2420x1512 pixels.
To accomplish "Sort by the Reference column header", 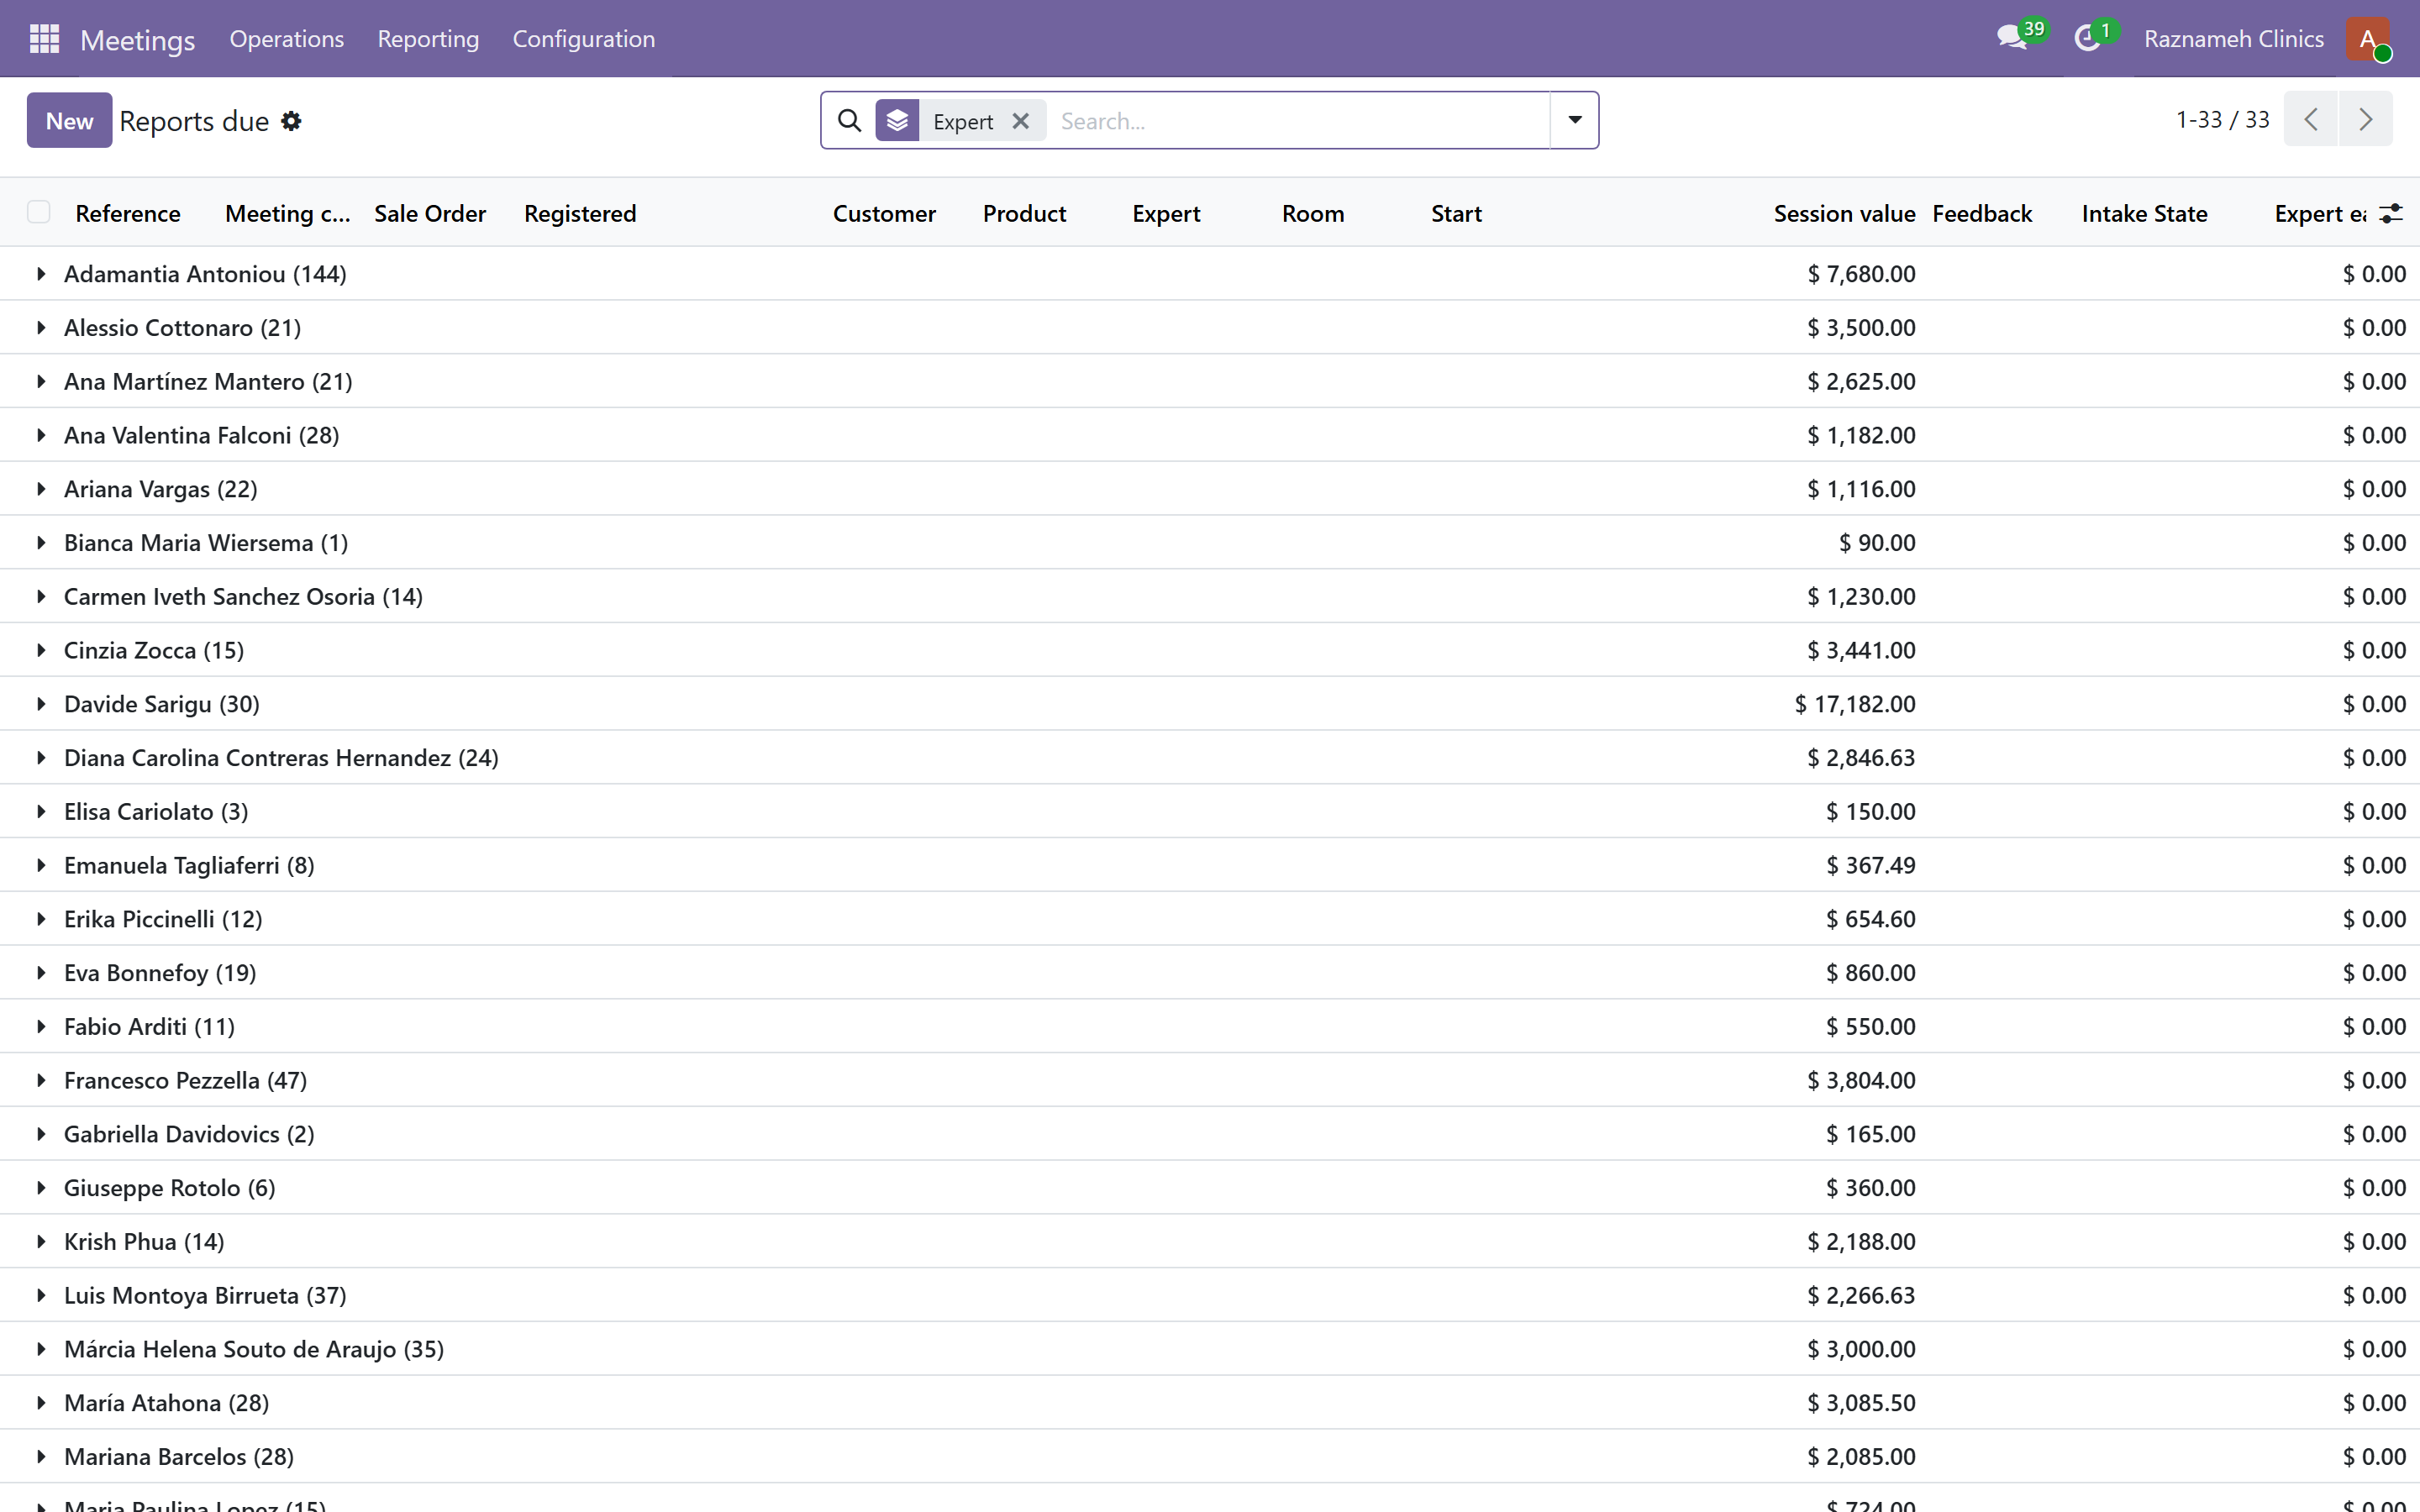I will (x=128, y=213).
